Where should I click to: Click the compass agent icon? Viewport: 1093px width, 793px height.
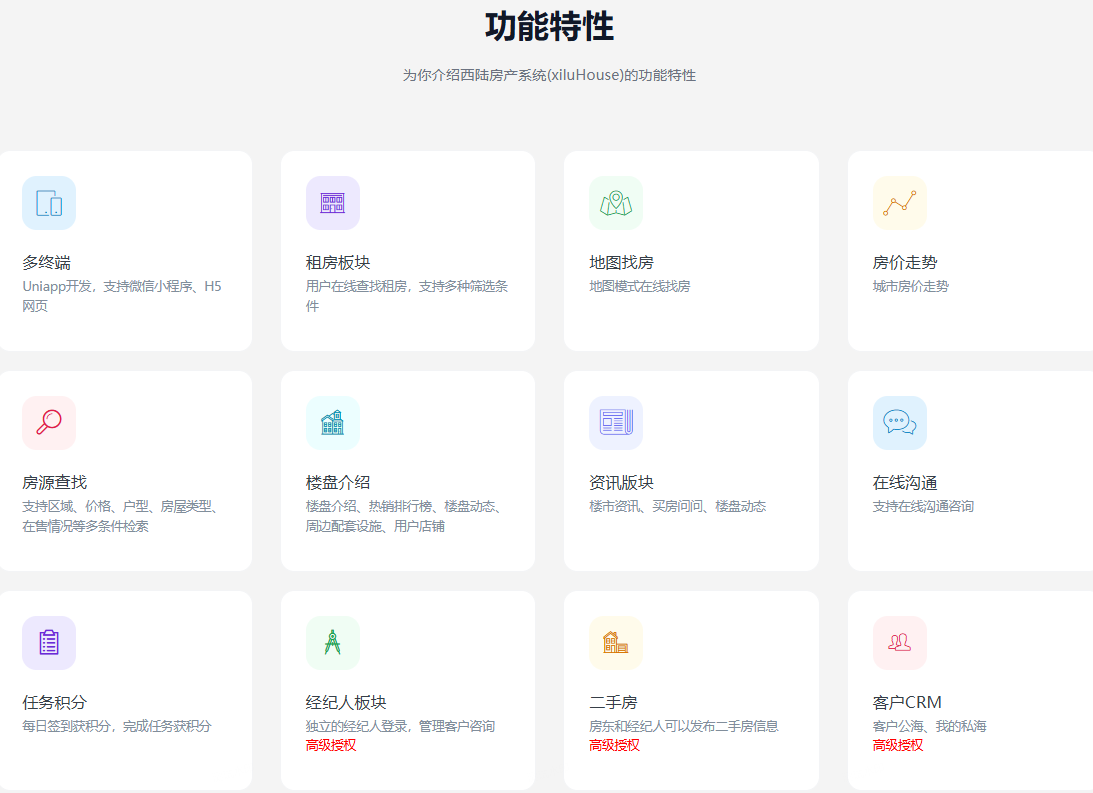pos(332,643)
